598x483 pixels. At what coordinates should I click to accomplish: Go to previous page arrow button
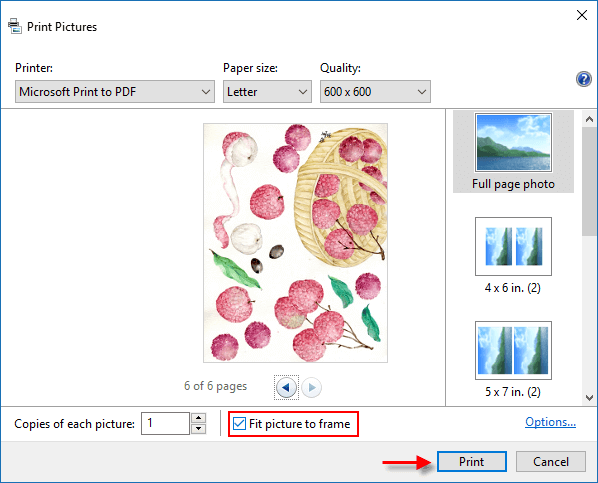point(286,388)
